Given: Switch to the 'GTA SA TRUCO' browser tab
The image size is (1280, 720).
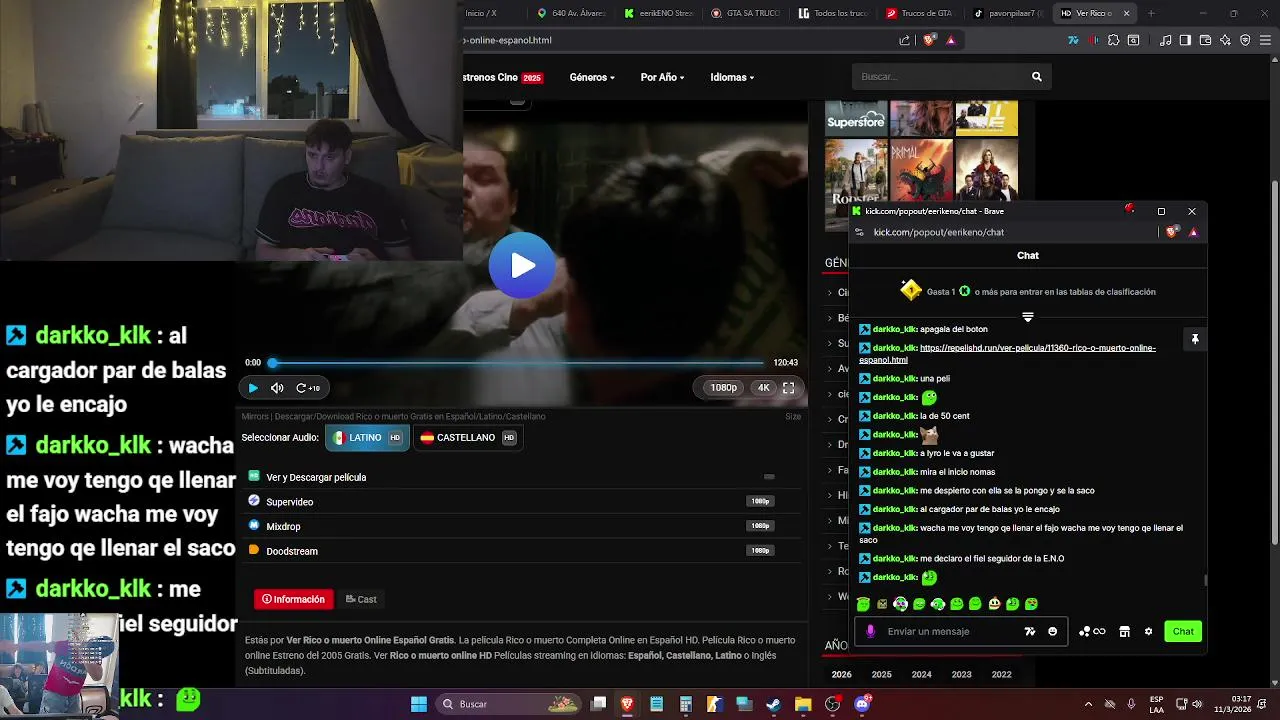Looking at the screenshot, I should tap(746, 13).
